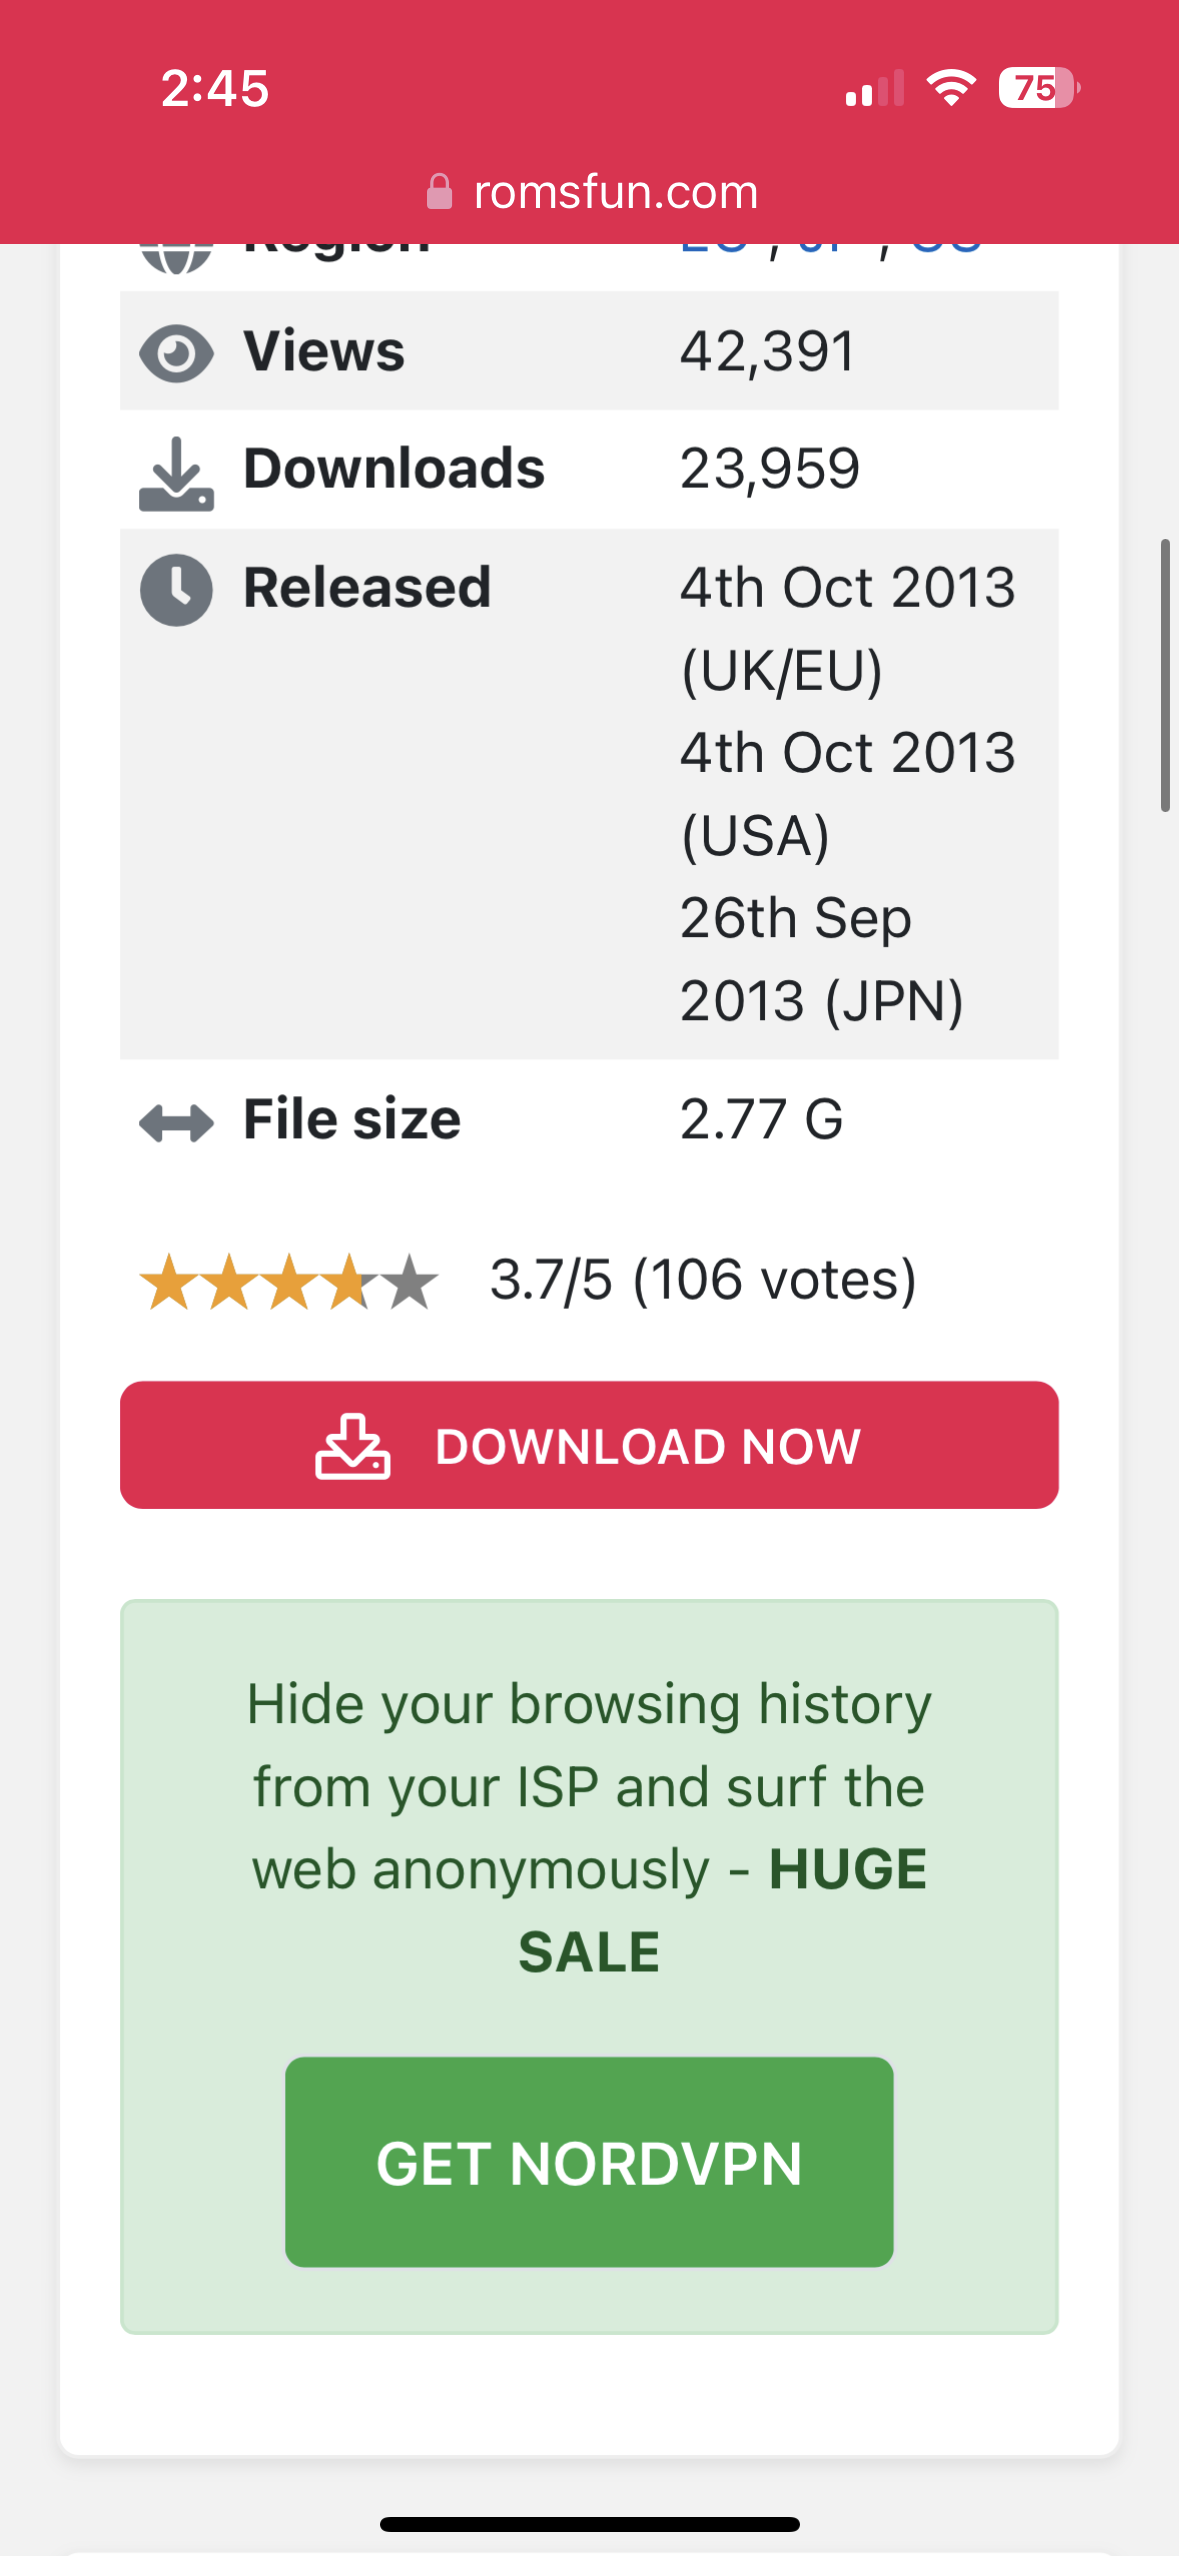Screen dimensions: 1179x2556
Task: Click the 23,959 downloads count
Action: (770, 469)
